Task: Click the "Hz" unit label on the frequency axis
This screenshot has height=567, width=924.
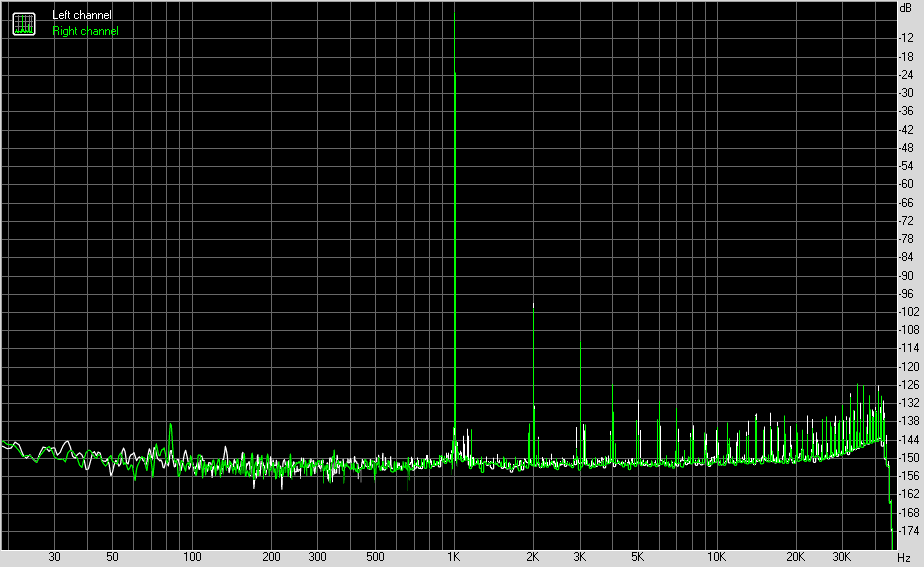Action: coord(904,557)
